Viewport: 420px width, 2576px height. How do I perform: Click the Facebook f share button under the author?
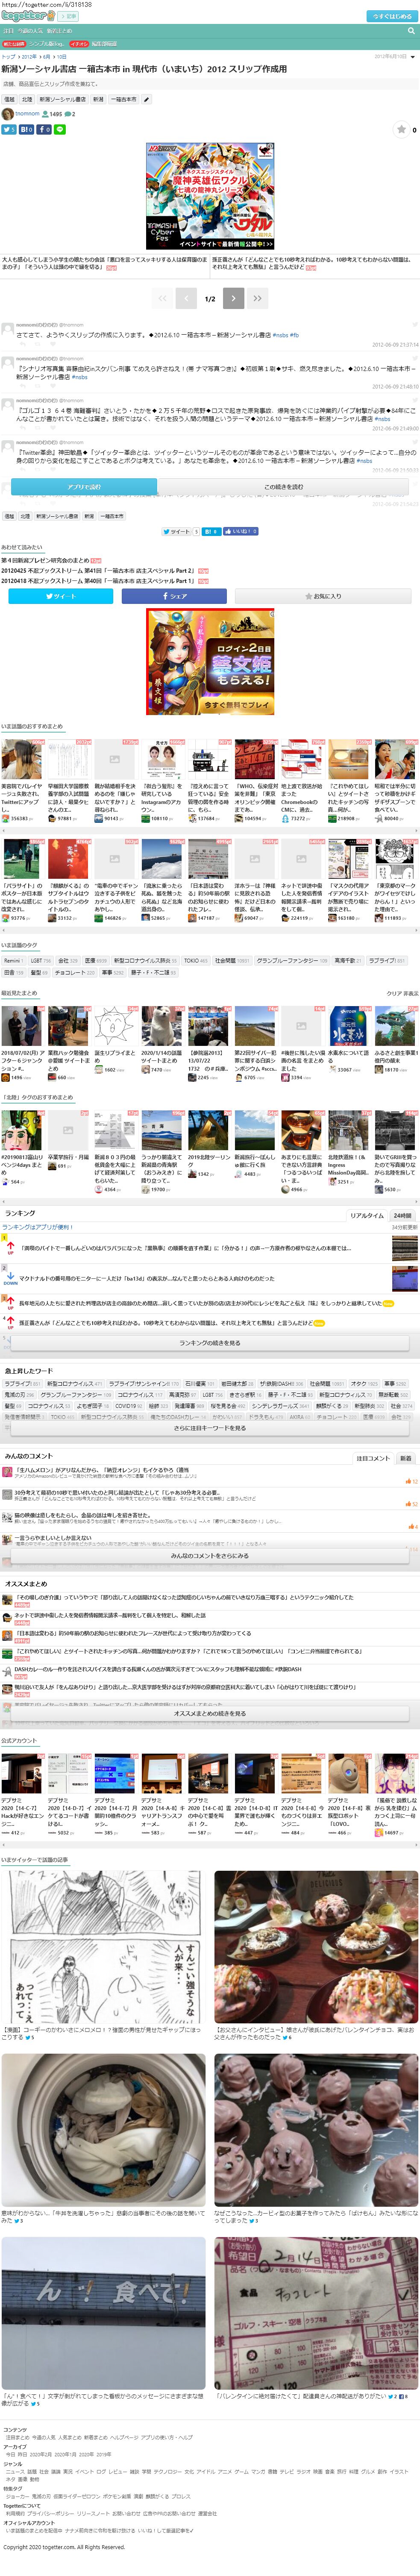pyautogui.click(x=44, y=129)
